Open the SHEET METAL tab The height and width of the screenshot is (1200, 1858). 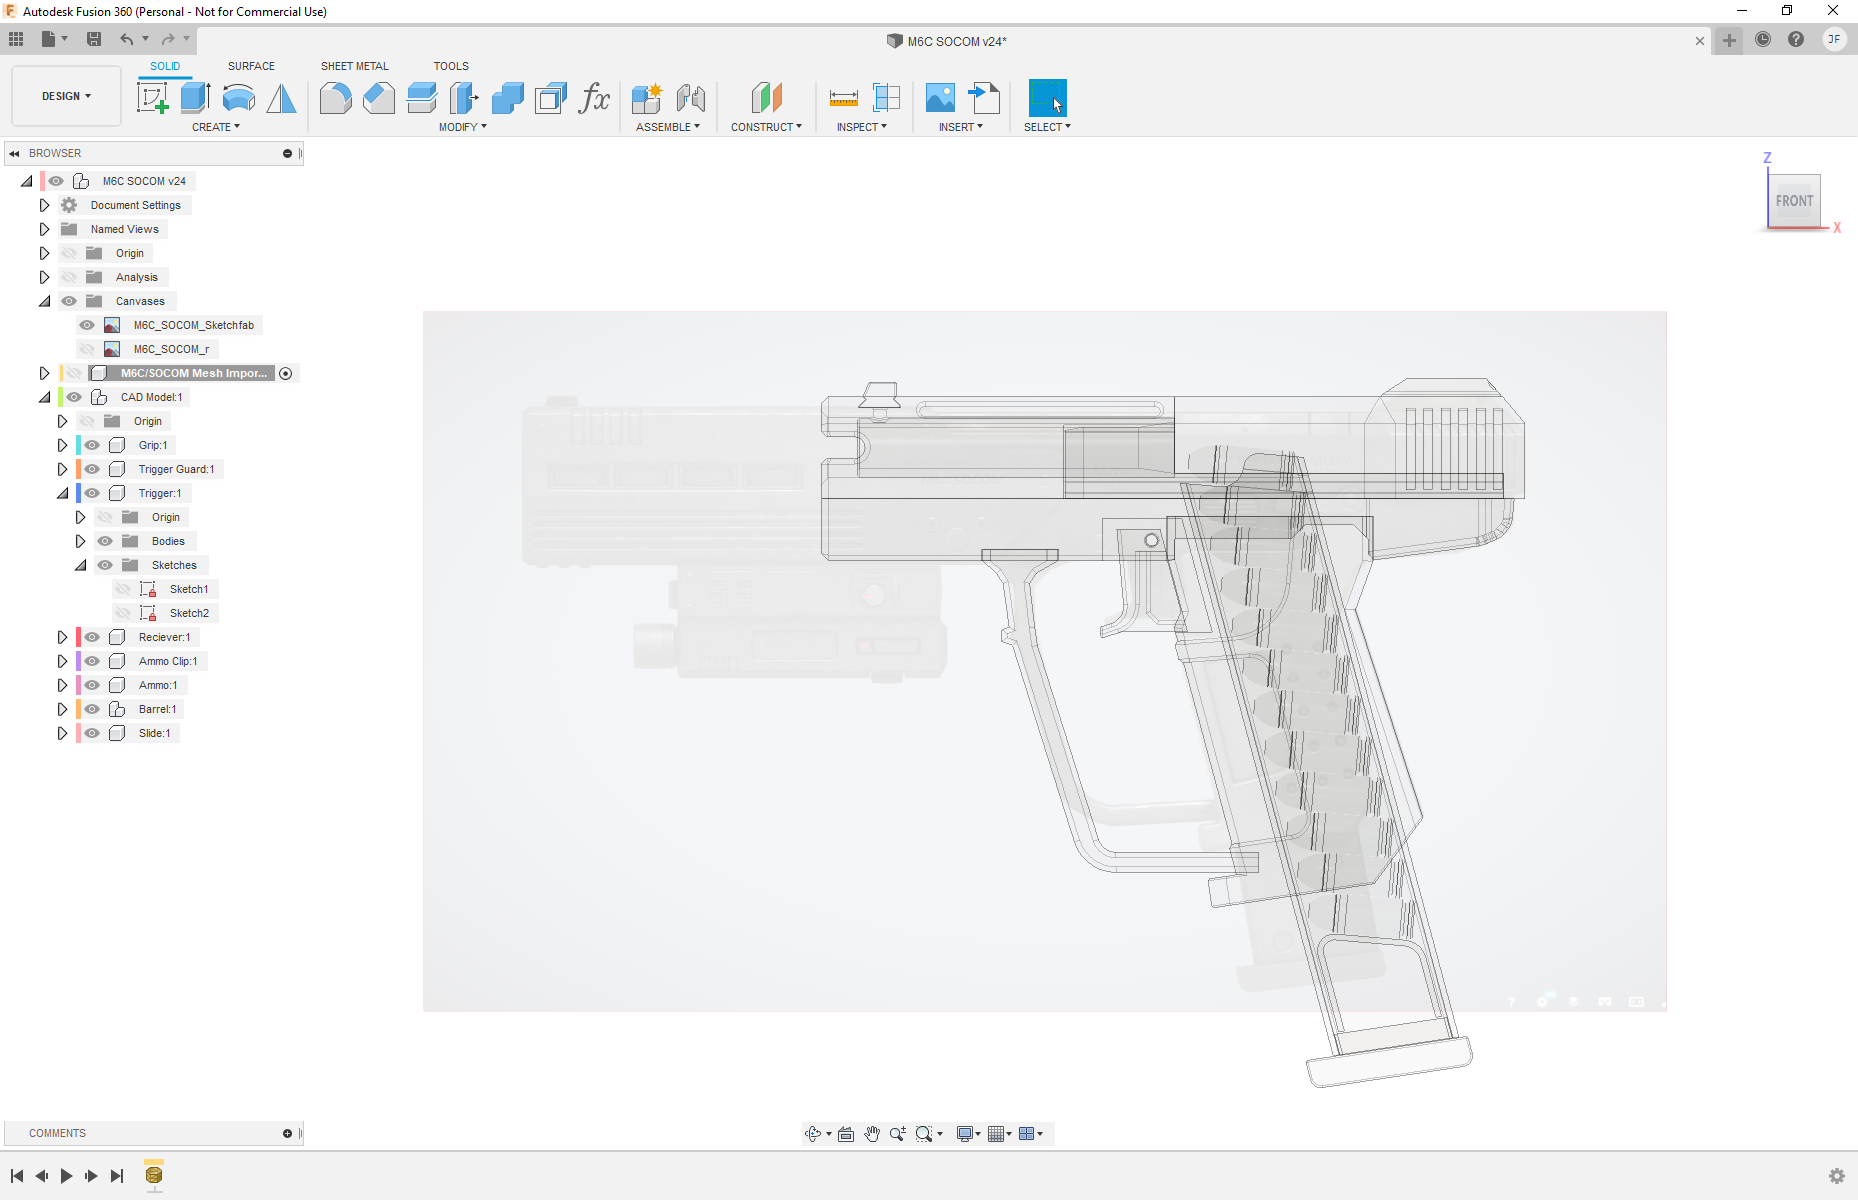354,66
